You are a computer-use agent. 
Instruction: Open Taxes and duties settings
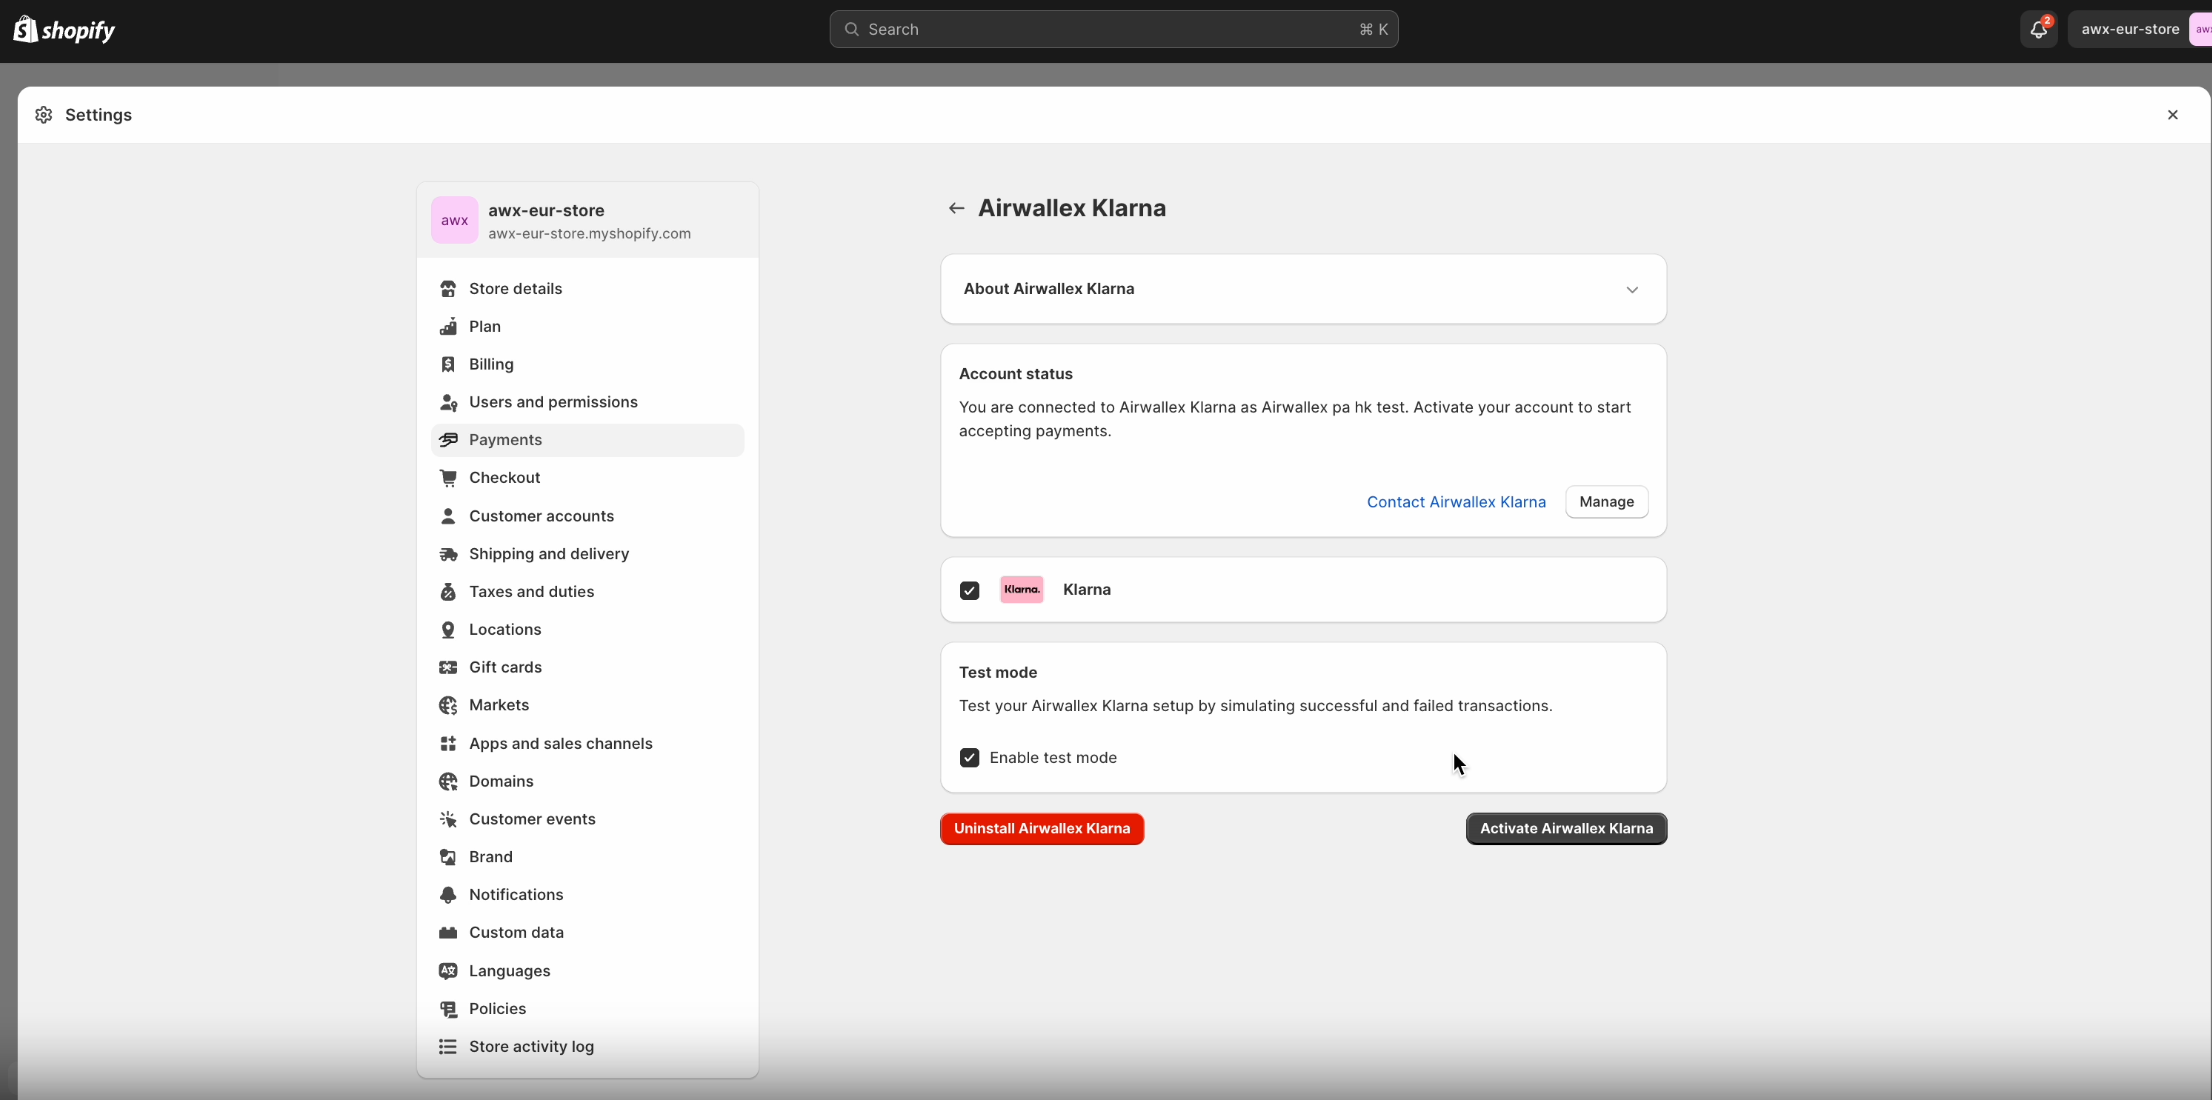pos(531,592)
